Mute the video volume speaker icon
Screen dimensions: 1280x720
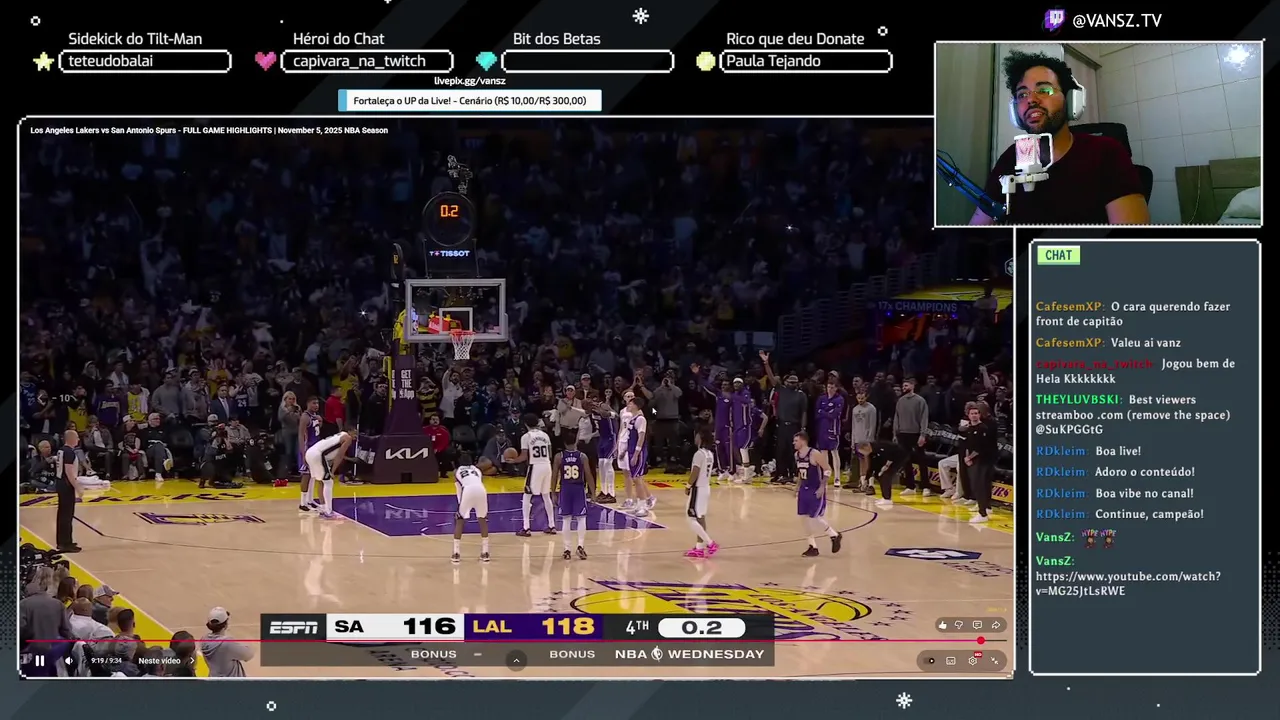coord(68,660)
